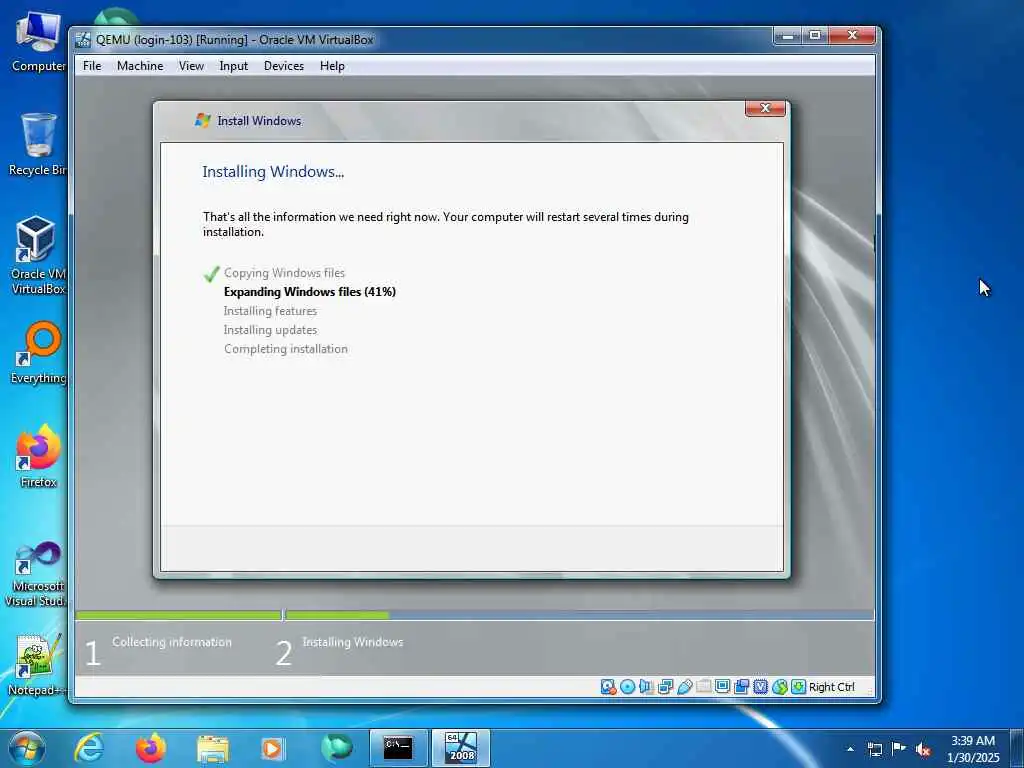The width and height of the screenshot is (1024, 768).
Task: Open the display monitor indicator in VirtualBox status bar
Action: [722, 686]
